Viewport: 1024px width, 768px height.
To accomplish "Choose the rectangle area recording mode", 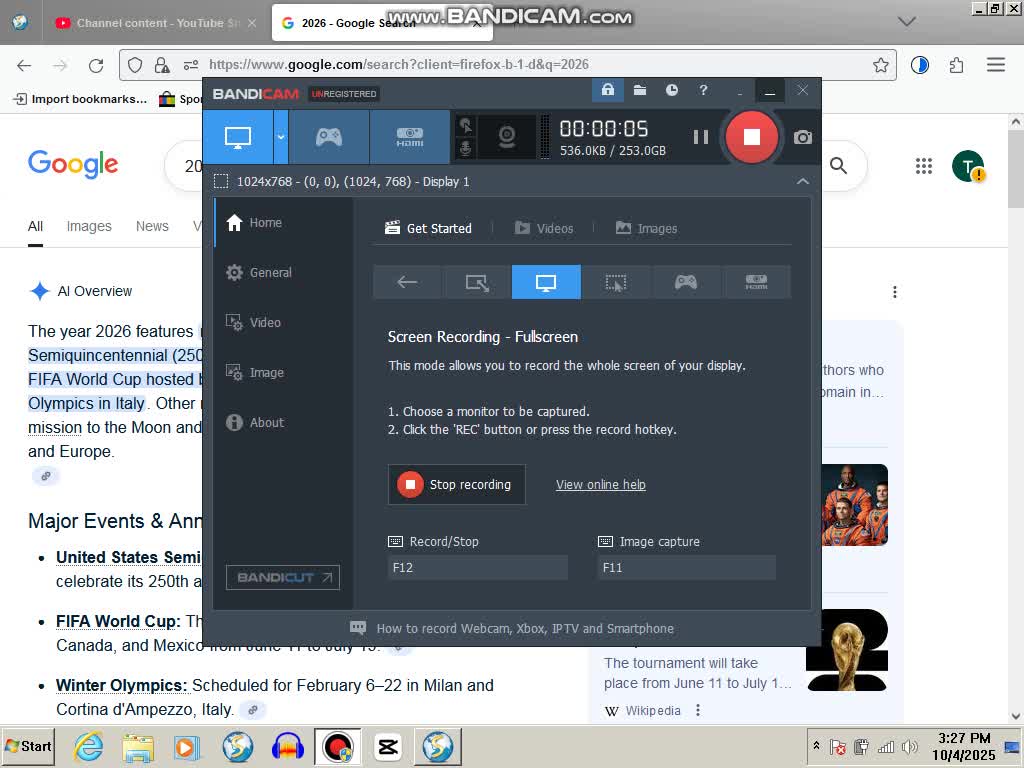I will 477,282.
